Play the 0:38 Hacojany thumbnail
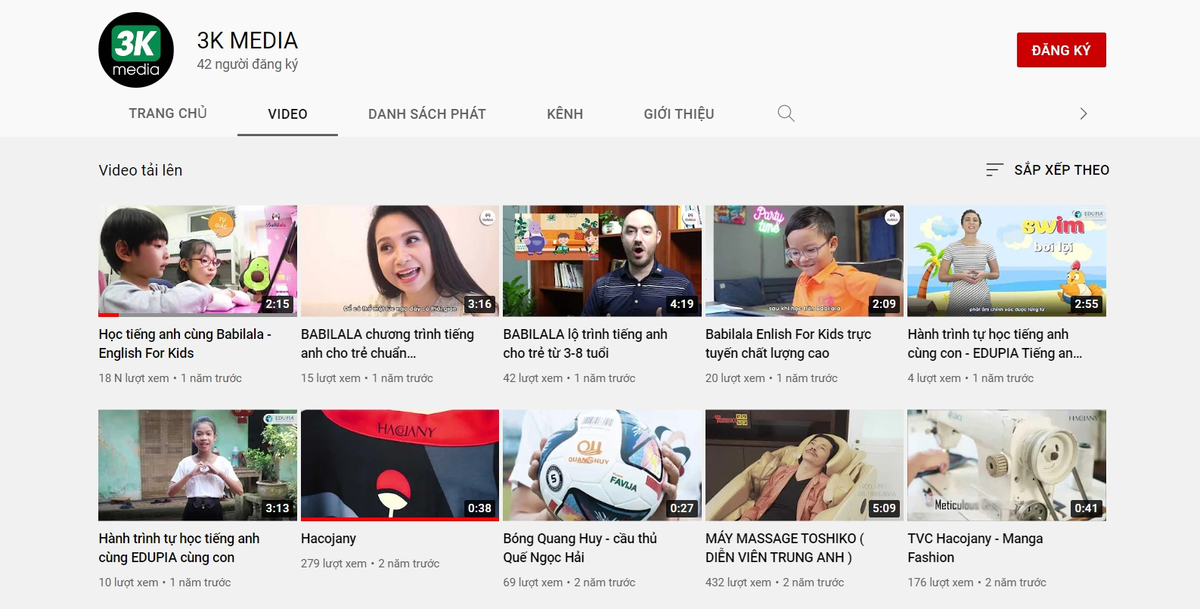Viewport: 1200px width, 609px height. pyautogui.click(x=400, y=465)
